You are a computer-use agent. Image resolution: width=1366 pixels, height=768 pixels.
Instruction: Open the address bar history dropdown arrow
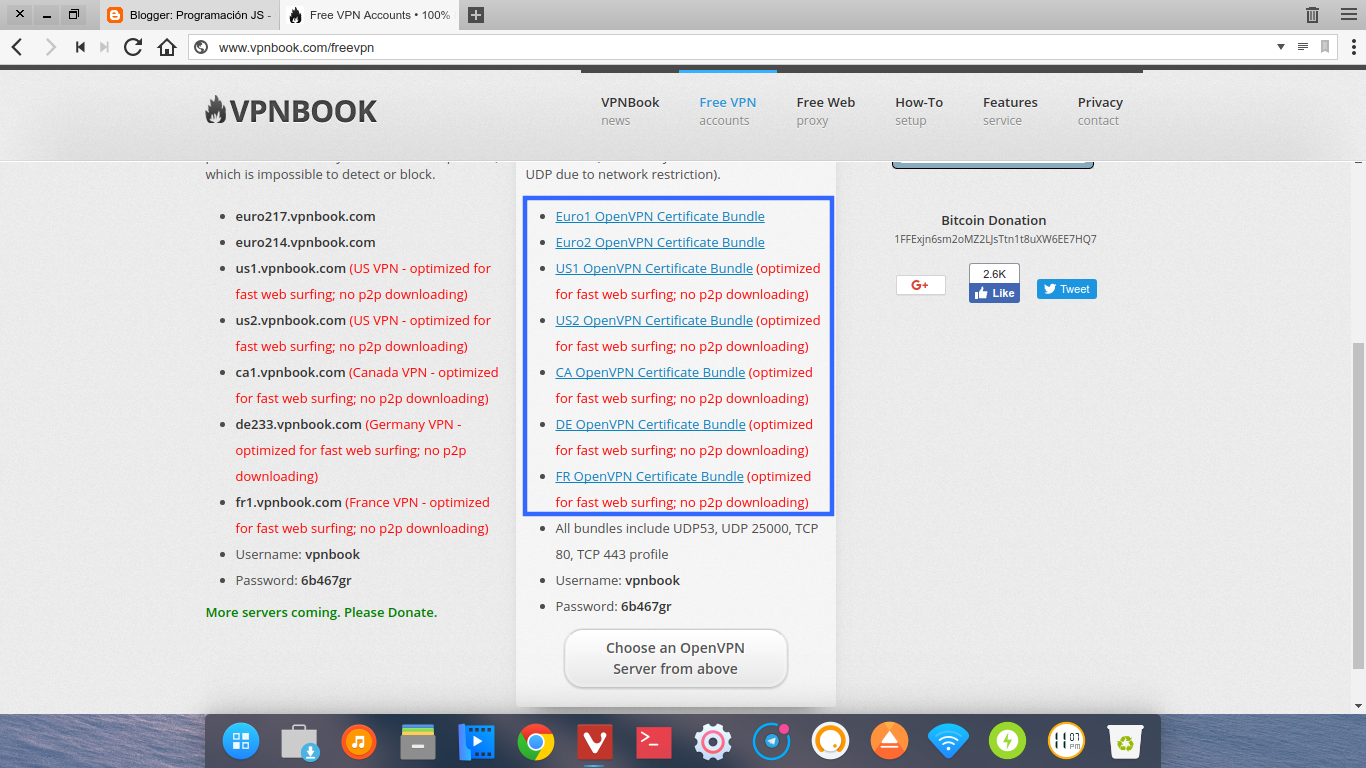coord(1281,47)
